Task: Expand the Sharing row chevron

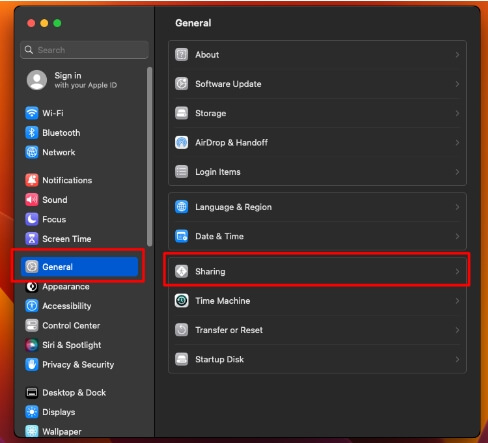Action: pyautogui.click(x=457, y=271)
